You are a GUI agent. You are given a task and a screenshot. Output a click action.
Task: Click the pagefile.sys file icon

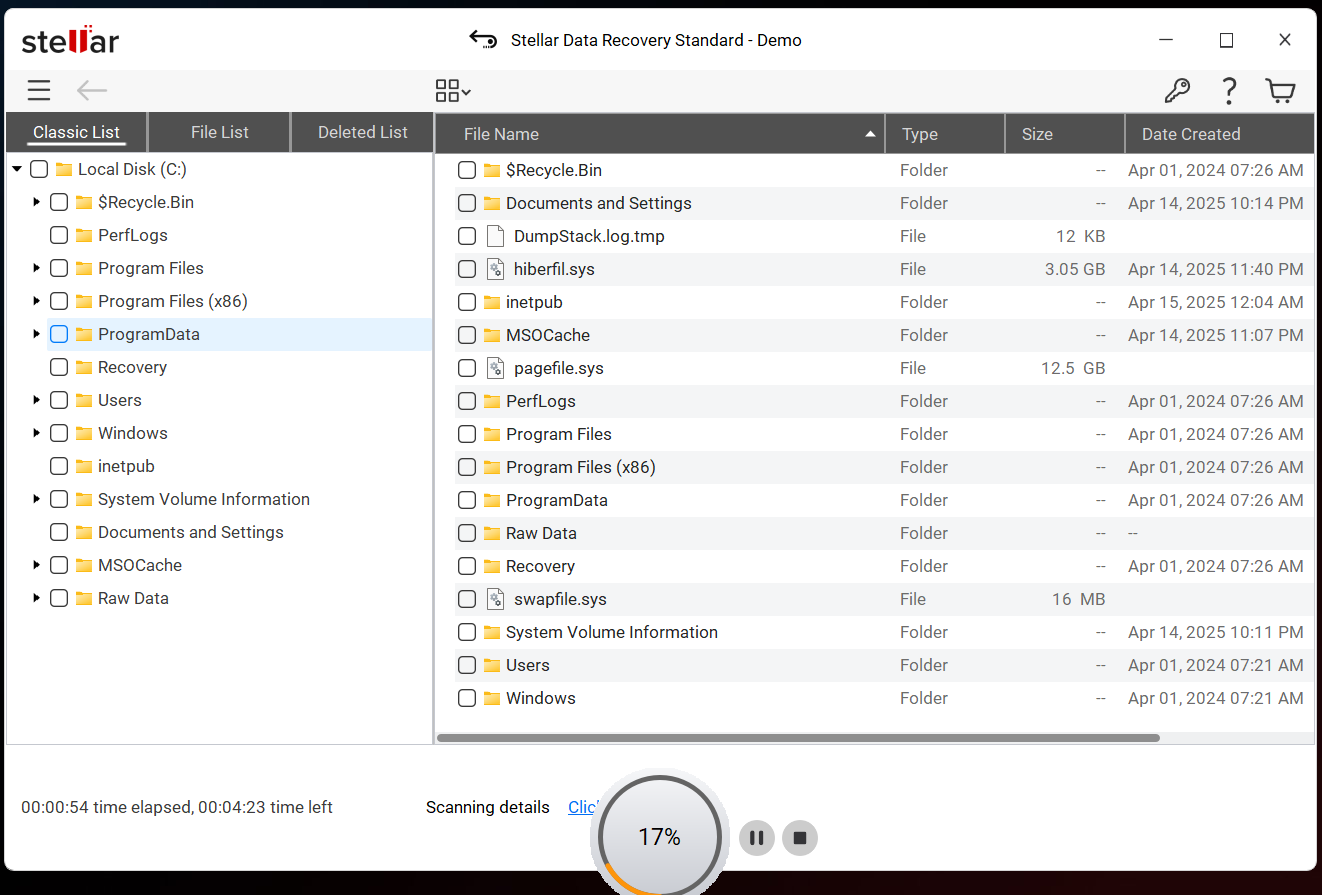pyautogui.click(x=495, y=368)
